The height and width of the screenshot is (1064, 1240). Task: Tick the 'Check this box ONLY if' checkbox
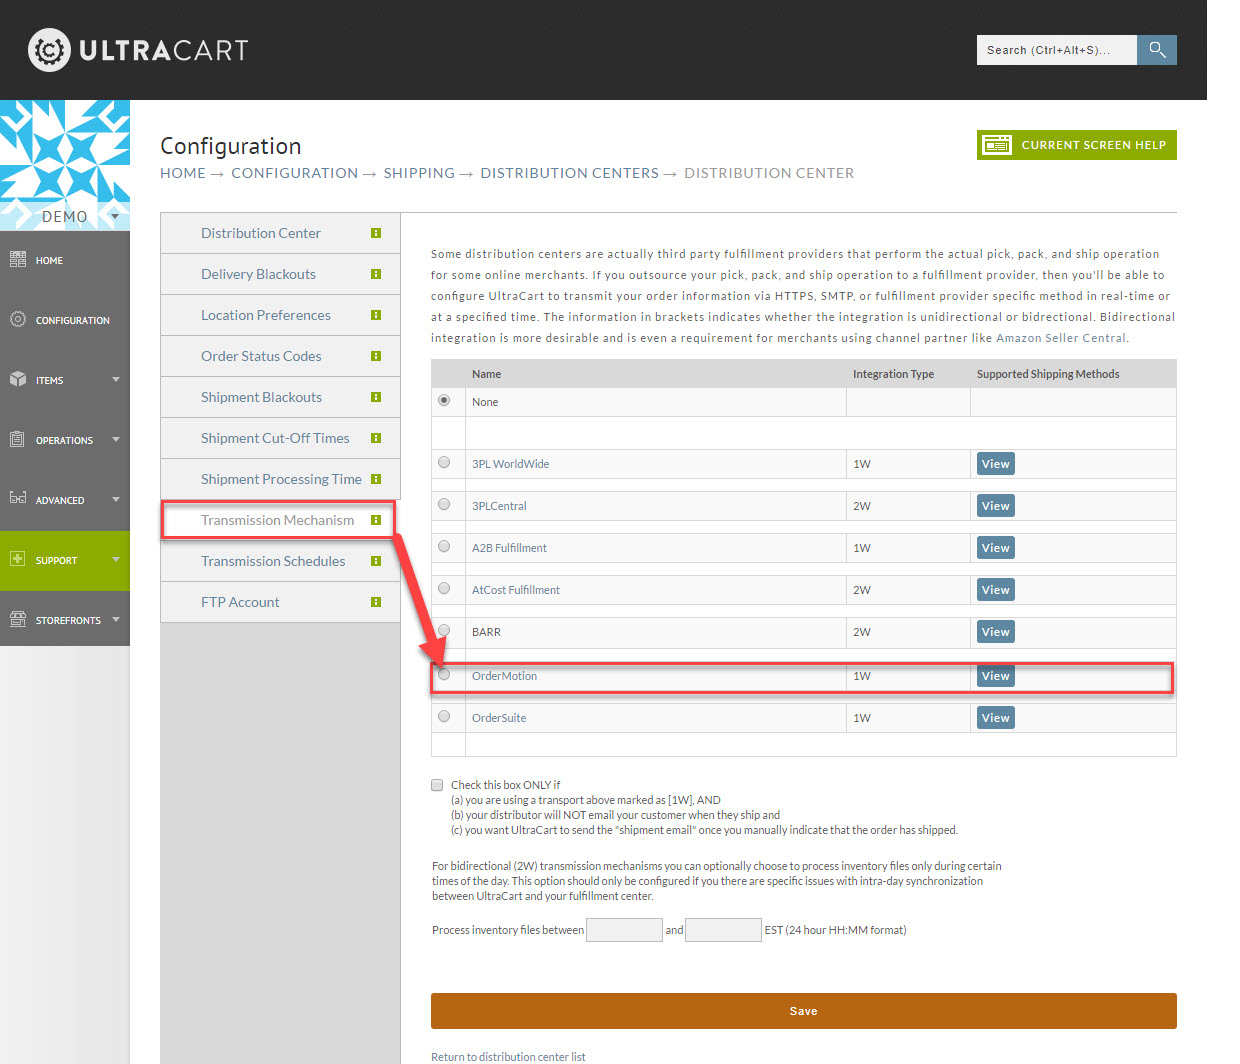437,785
